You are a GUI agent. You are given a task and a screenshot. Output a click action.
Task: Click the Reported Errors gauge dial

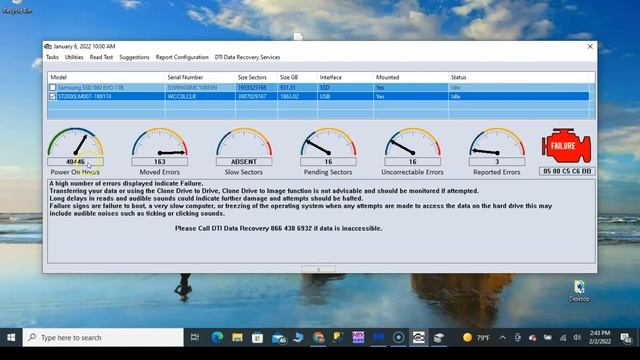point(497,142)
